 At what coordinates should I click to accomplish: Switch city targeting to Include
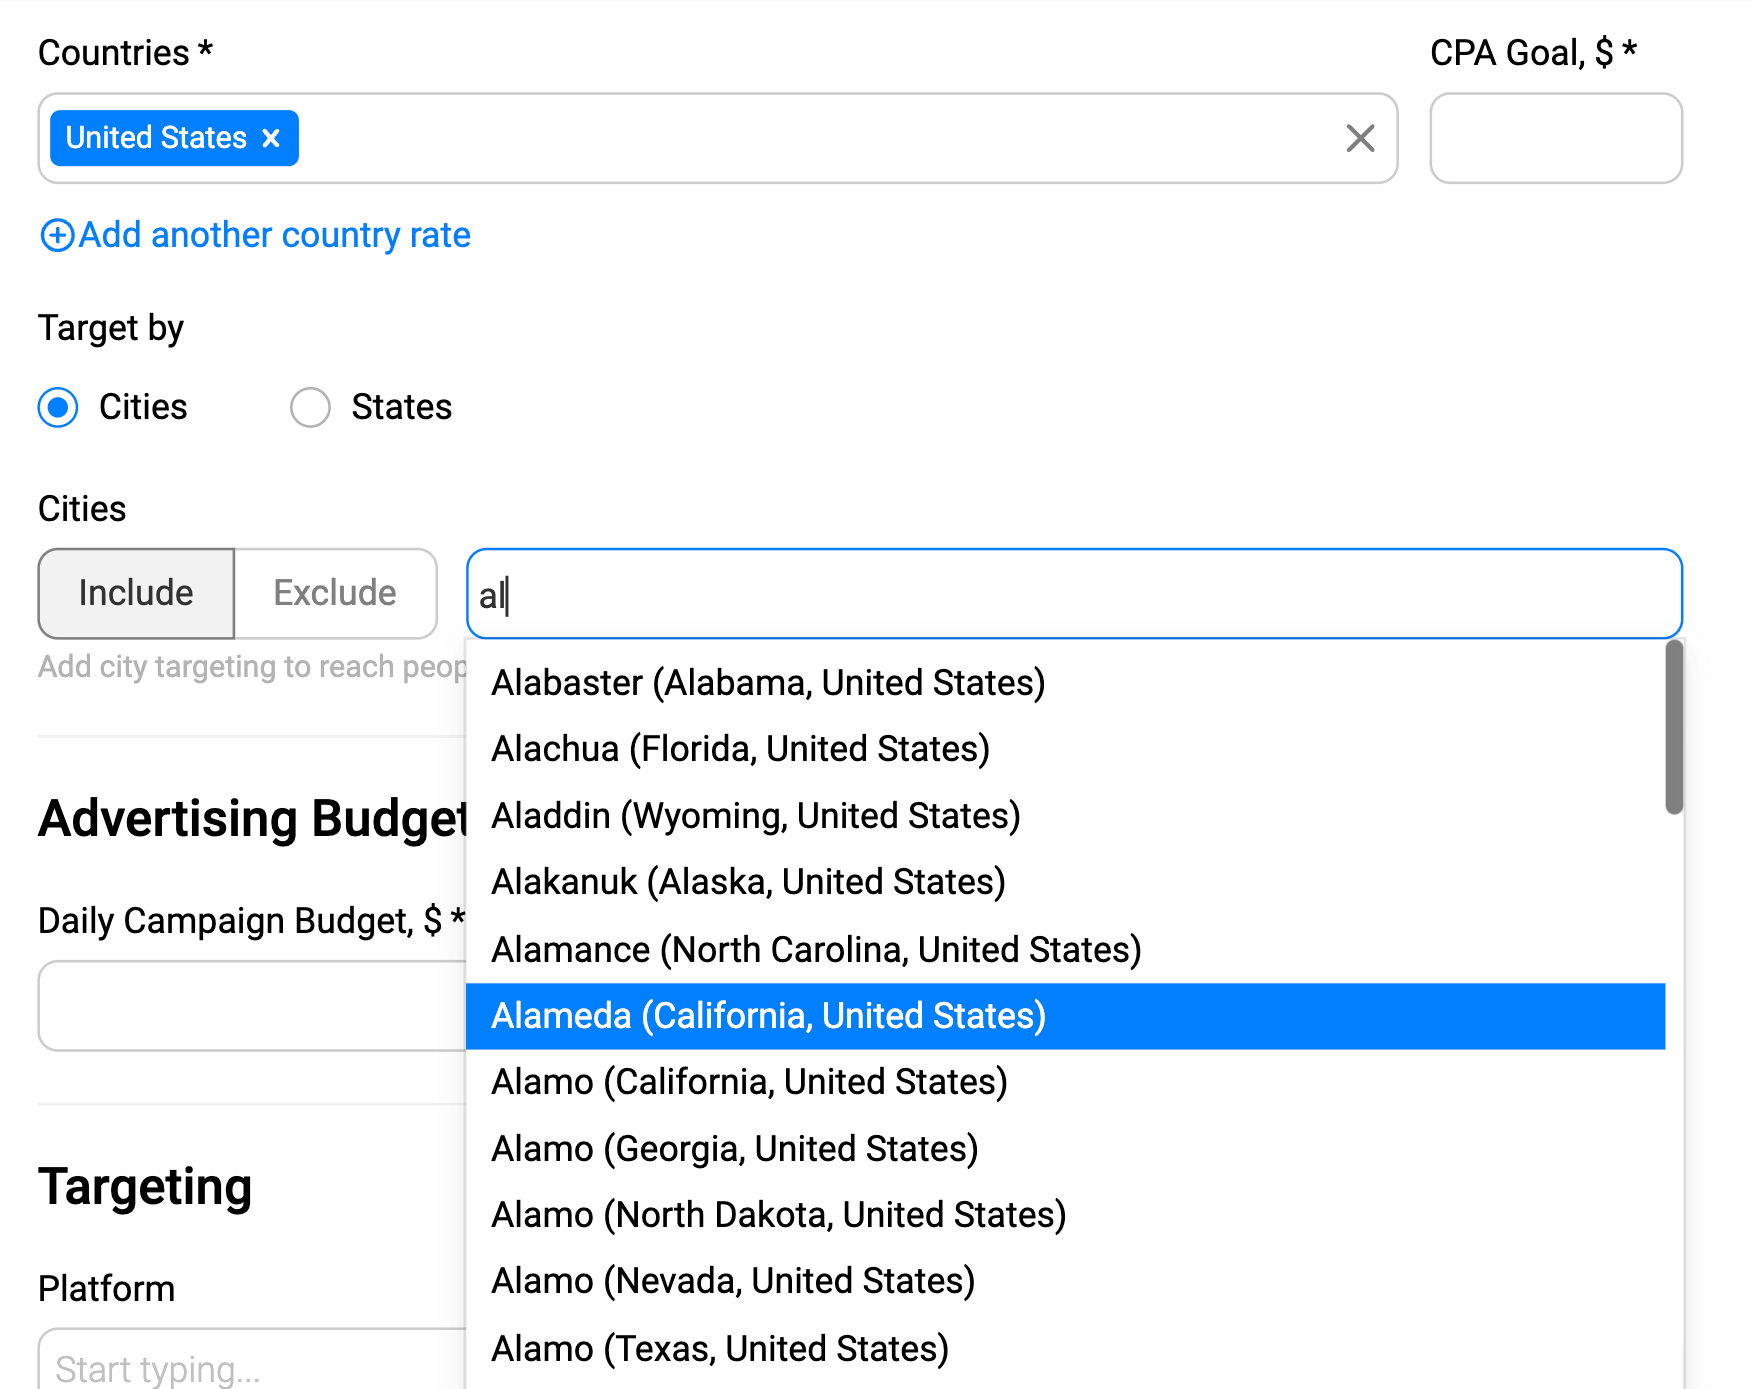click(x=135, y=592)
